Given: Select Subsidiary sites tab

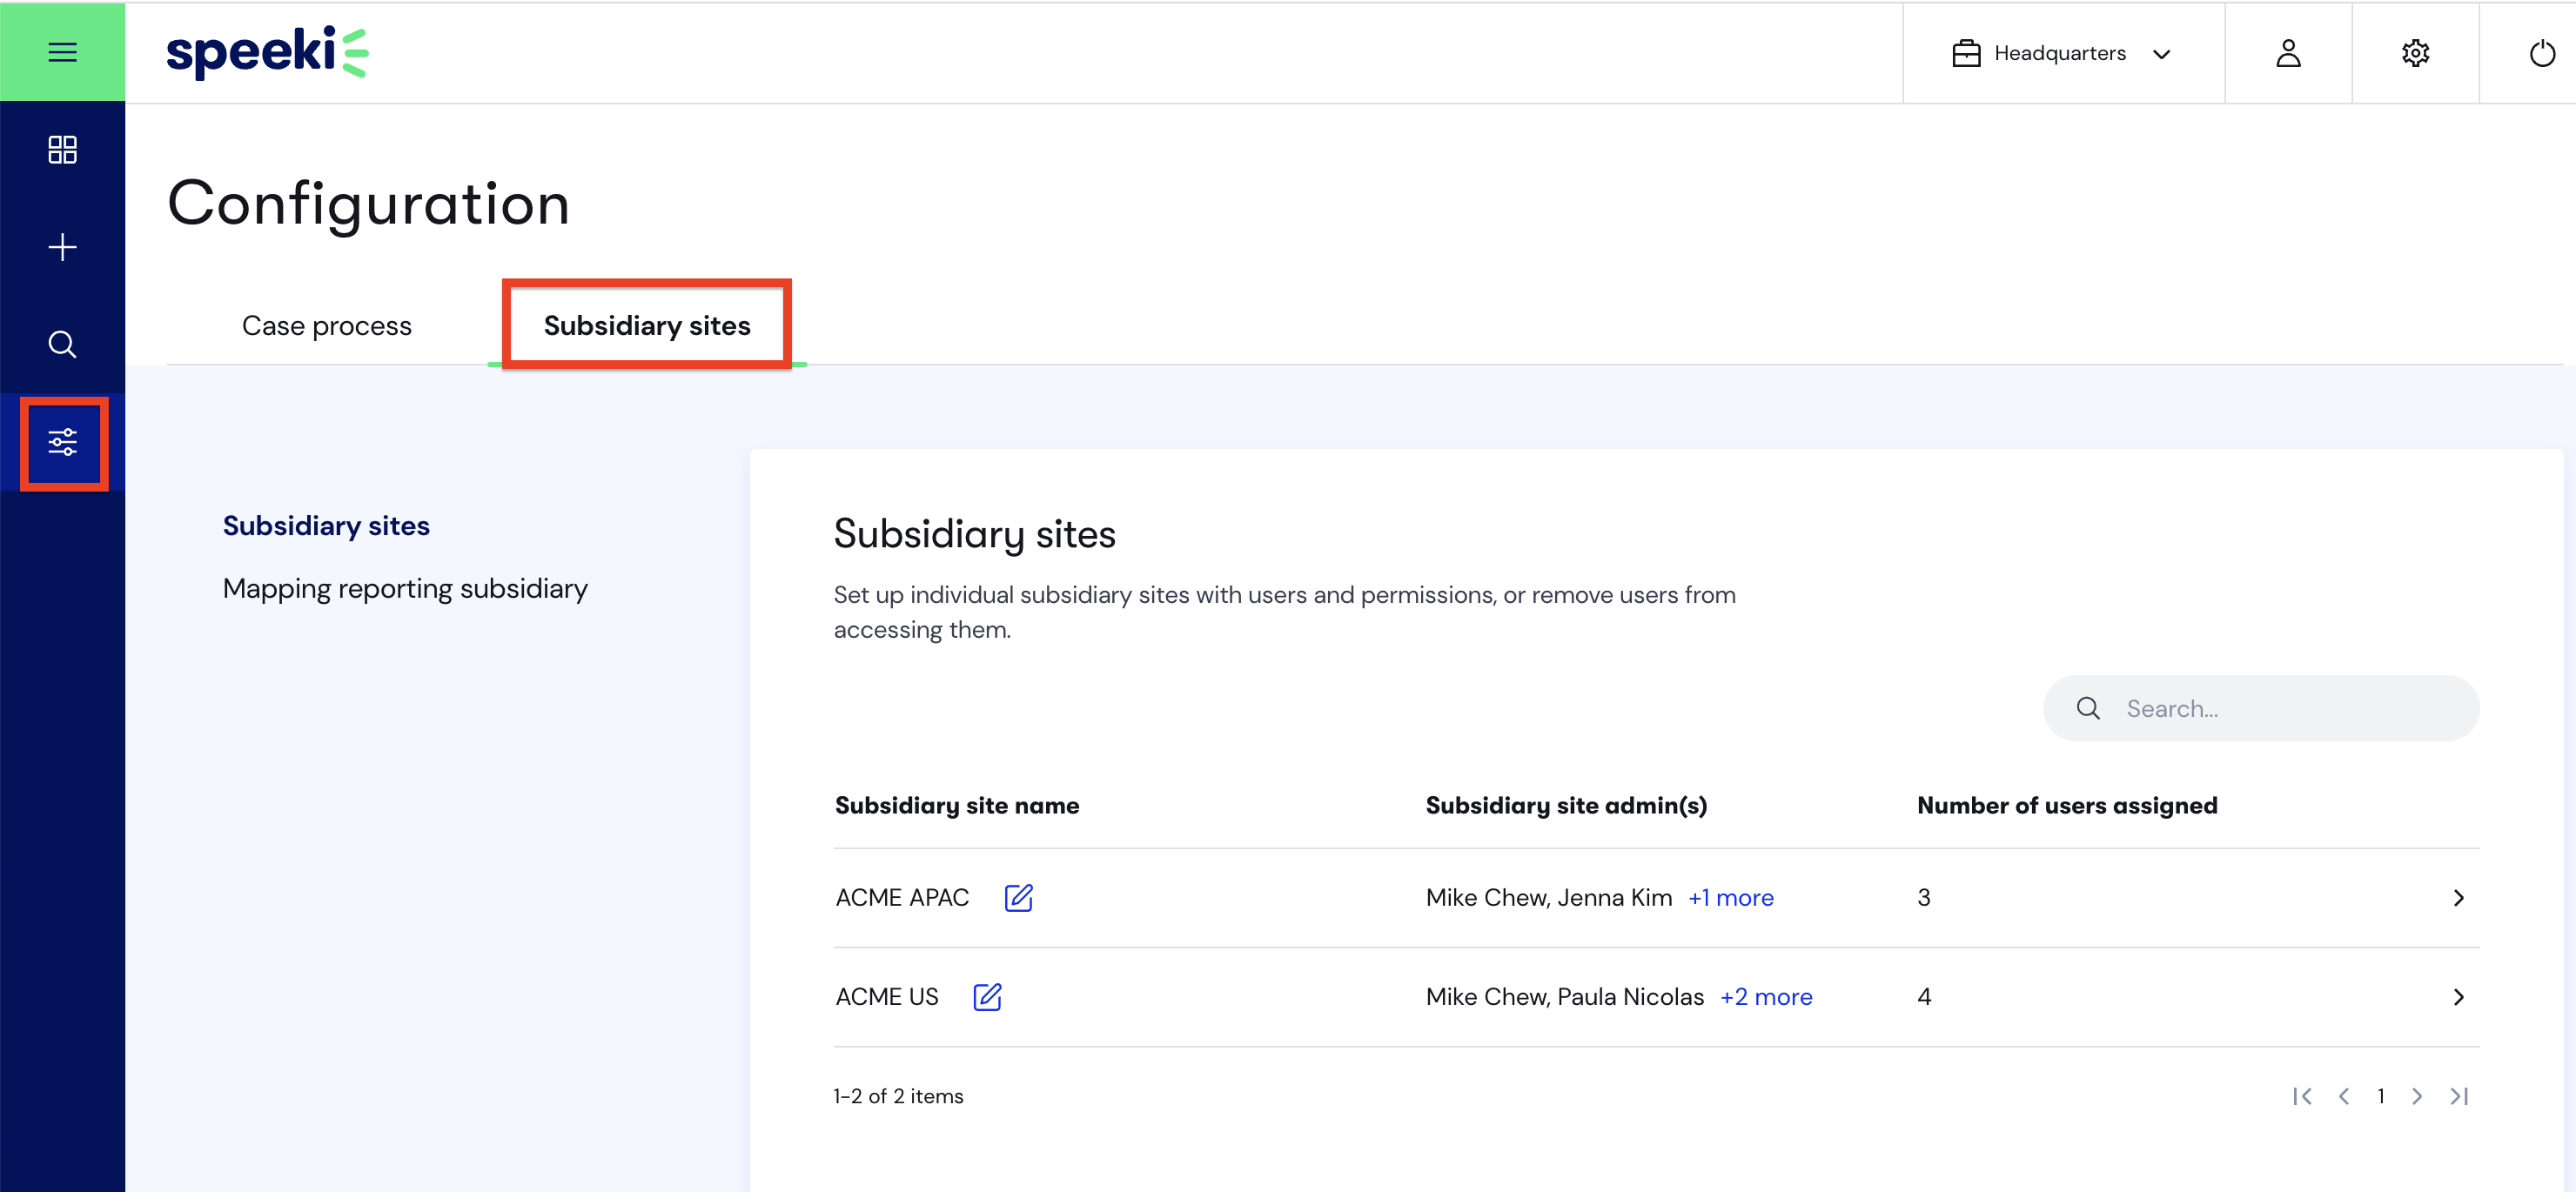Looking at the screenshot, I should pyautogui.click(x=647, y=324).
